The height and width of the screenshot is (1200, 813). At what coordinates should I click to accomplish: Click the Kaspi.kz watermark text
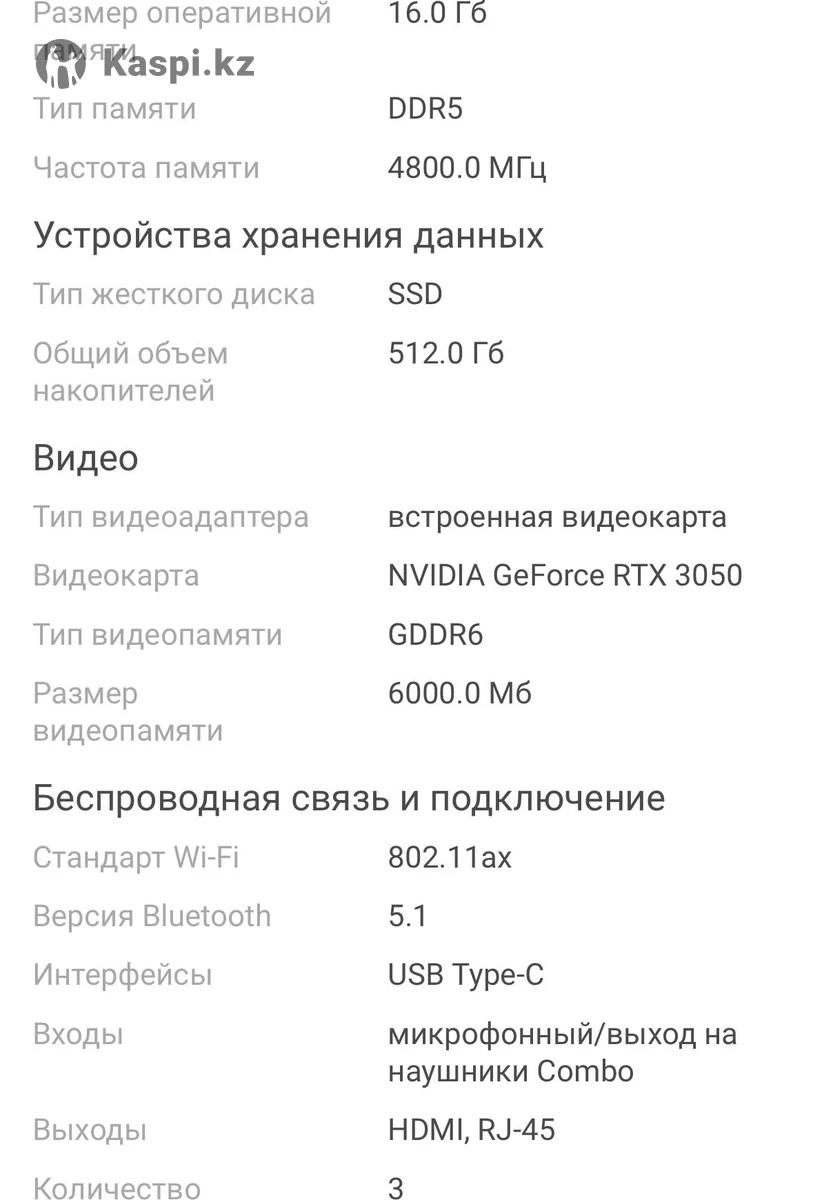(x=179, y=64)
